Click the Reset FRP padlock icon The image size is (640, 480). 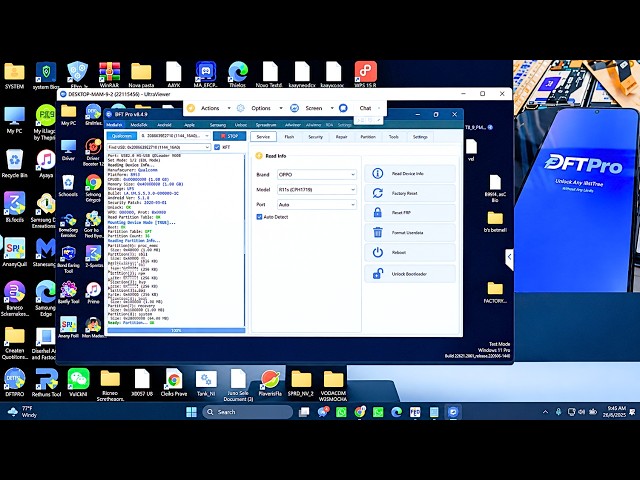coord(378,212)
